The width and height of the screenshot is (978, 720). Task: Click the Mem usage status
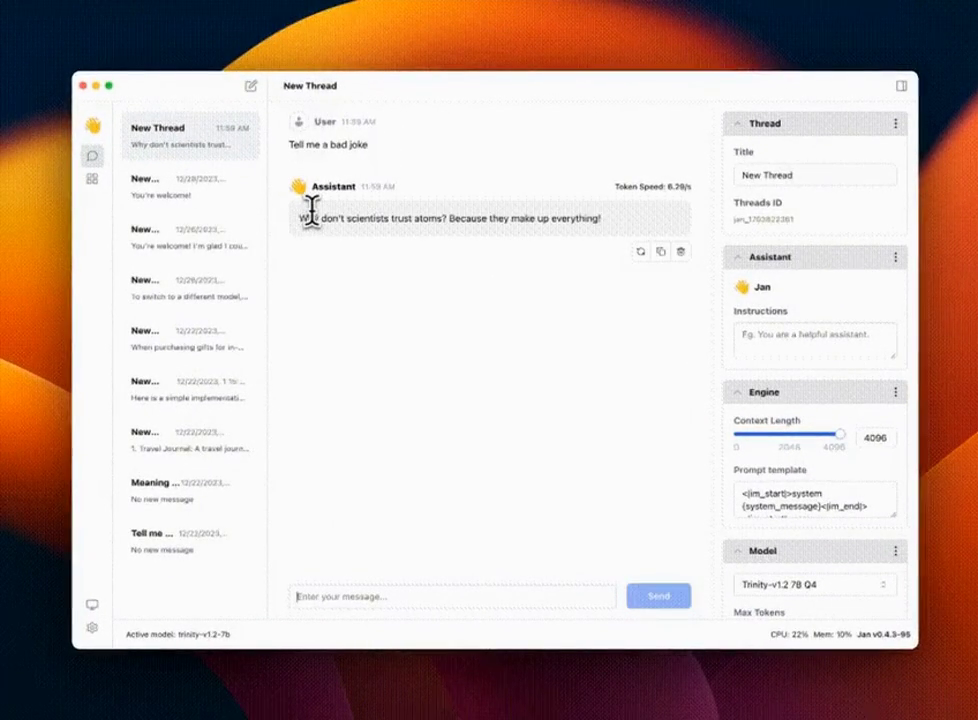832,634
